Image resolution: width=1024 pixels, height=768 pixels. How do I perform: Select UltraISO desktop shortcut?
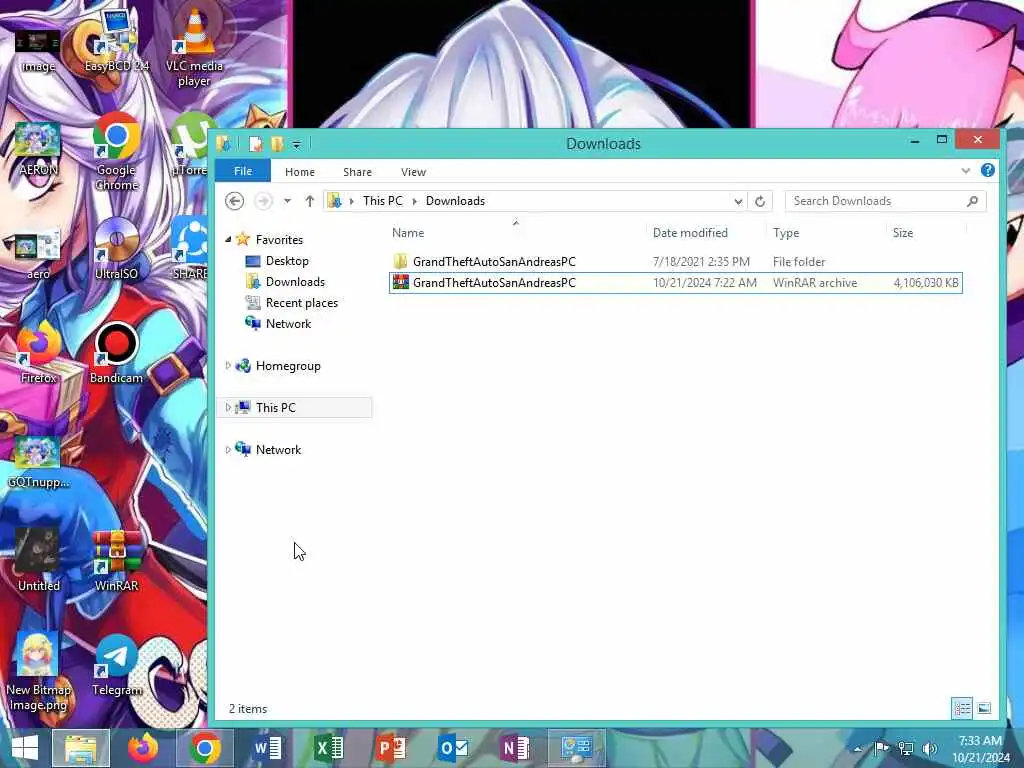[x=116, y=249]
